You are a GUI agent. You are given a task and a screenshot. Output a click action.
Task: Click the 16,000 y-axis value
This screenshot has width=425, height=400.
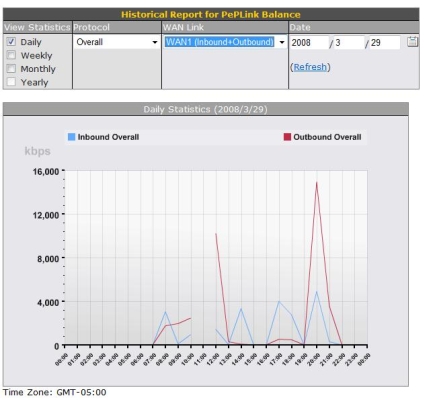click(46, 172)
